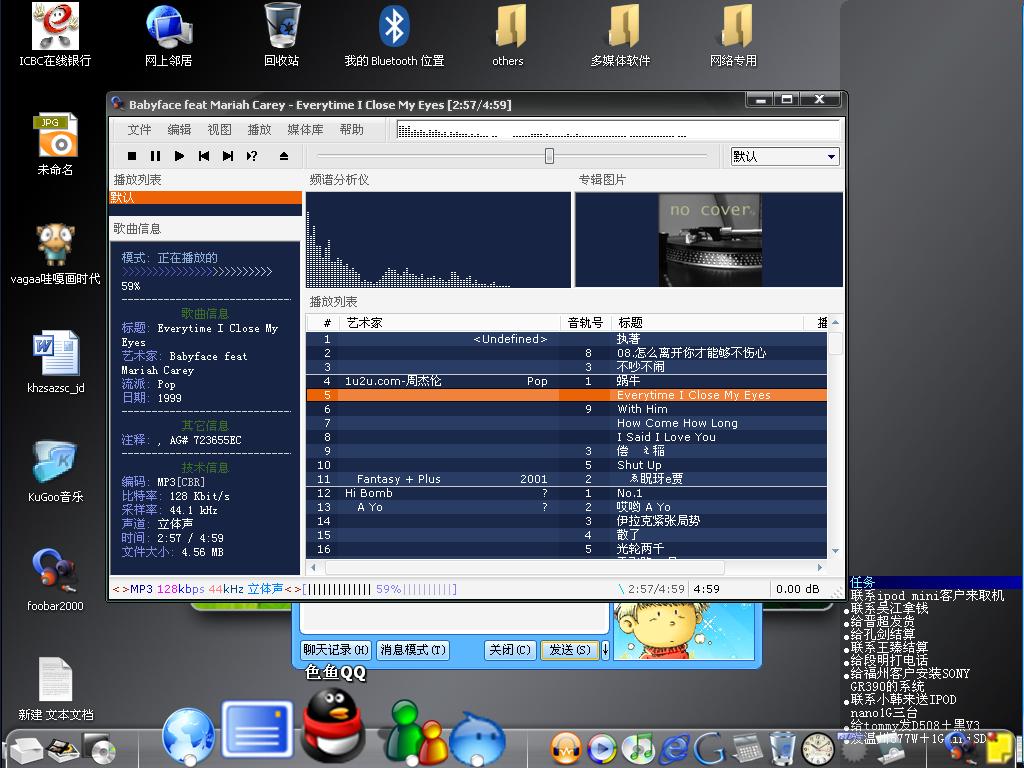The image size is (1024, 768).
Task: Select the track 光轮两千
Action: tap(566, 549)
